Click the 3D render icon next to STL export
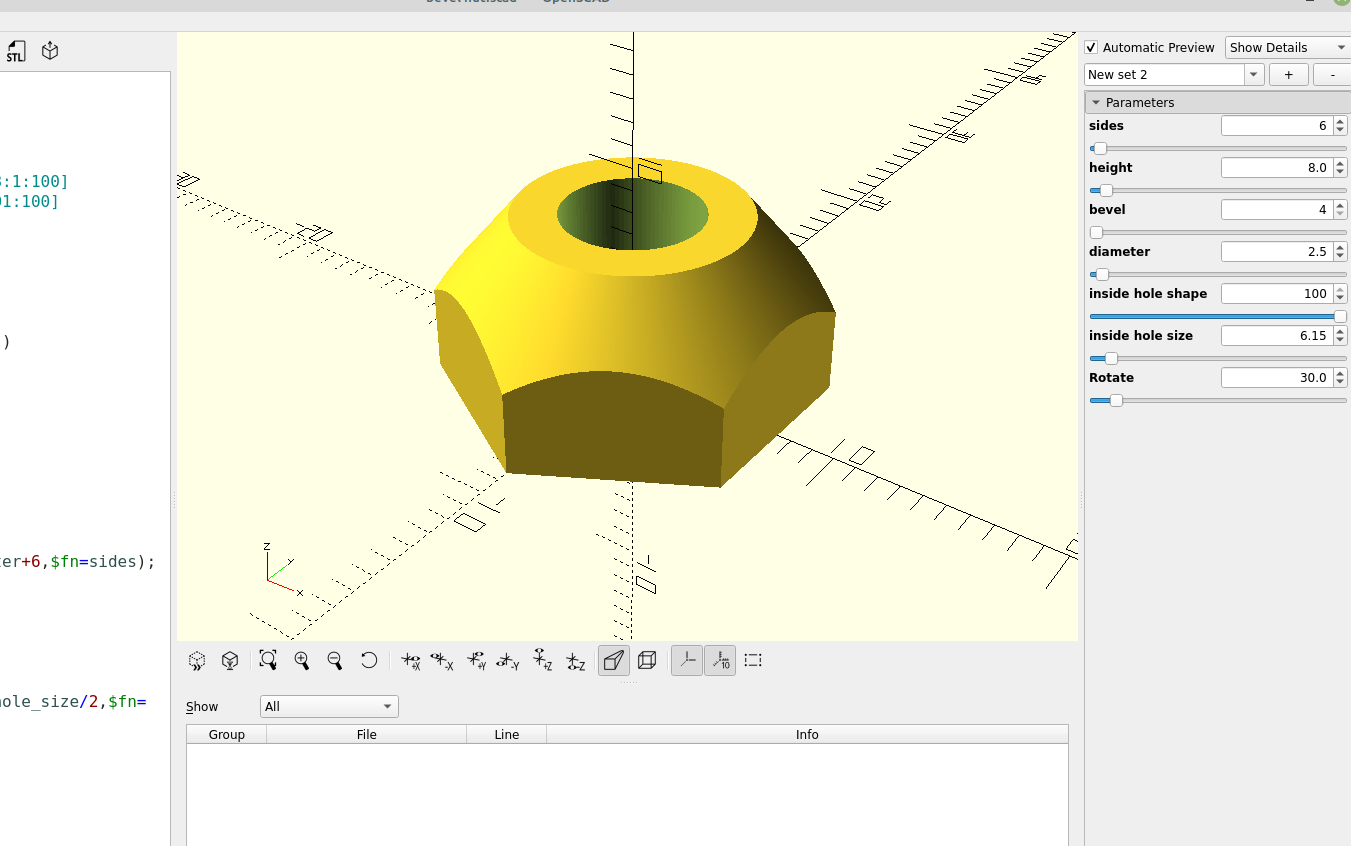 pyautogui.click(x=49, y=50)
